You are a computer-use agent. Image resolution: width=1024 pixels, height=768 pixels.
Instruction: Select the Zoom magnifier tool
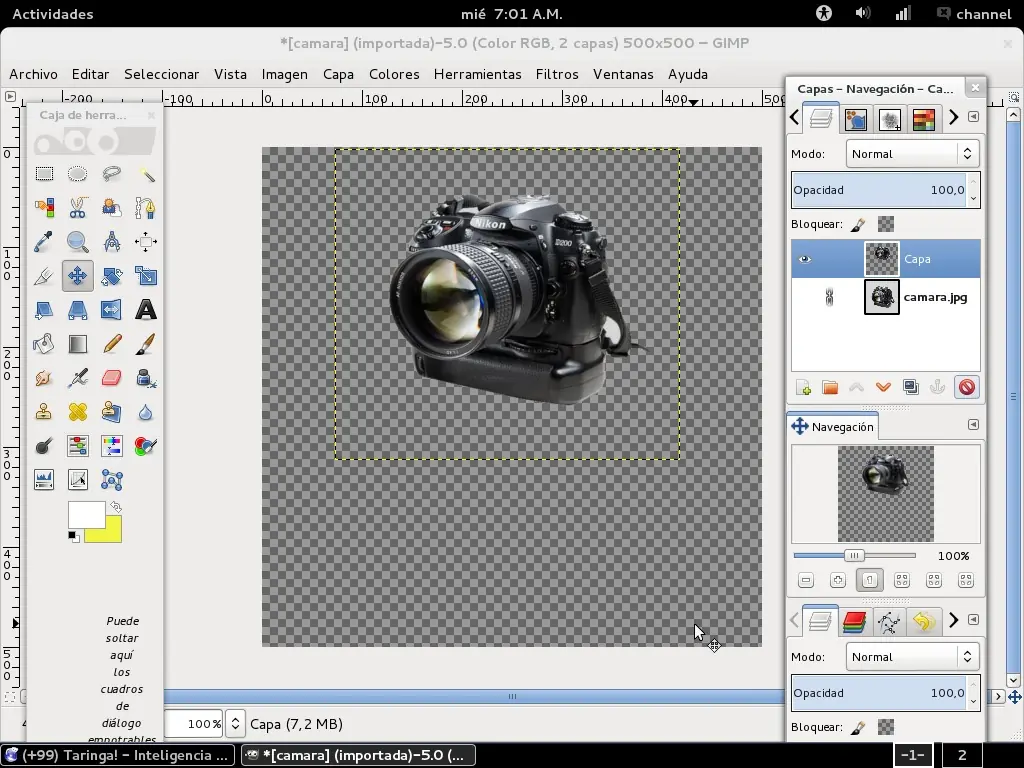click(78, 242)
